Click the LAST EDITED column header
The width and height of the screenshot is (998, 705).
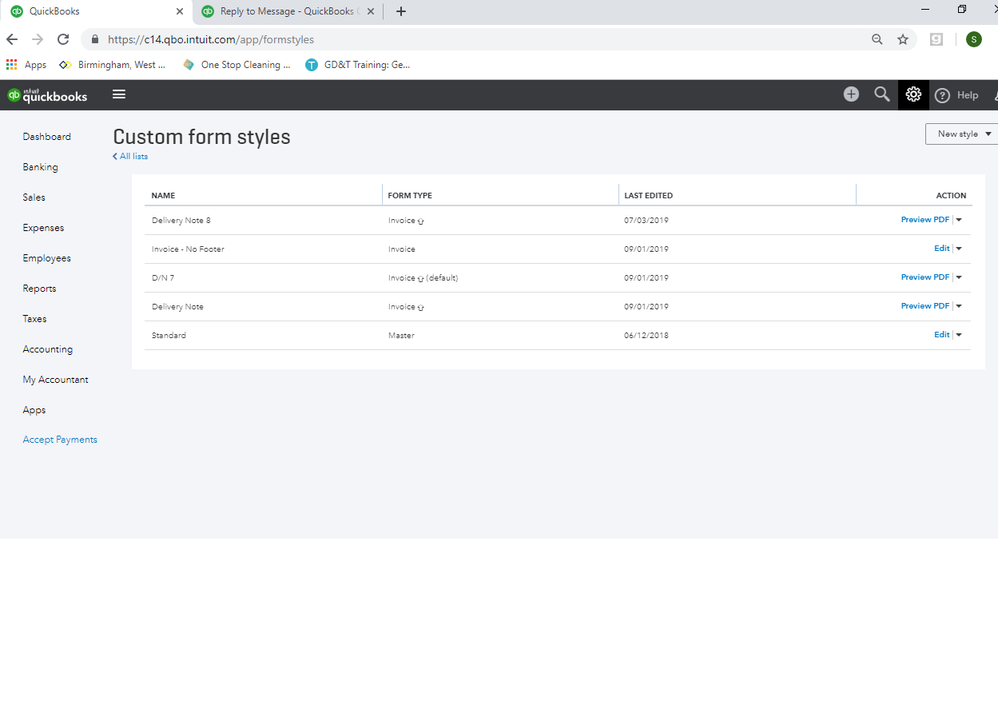(648, 195)
